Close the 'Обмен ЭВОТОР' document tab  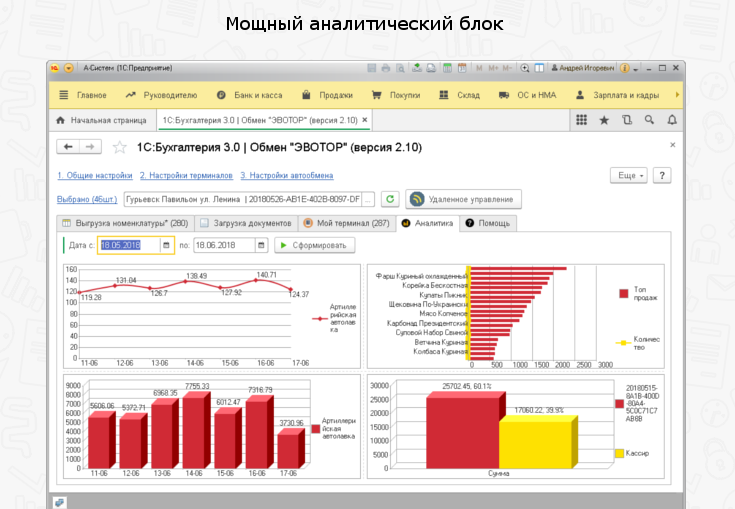(365, 120)
